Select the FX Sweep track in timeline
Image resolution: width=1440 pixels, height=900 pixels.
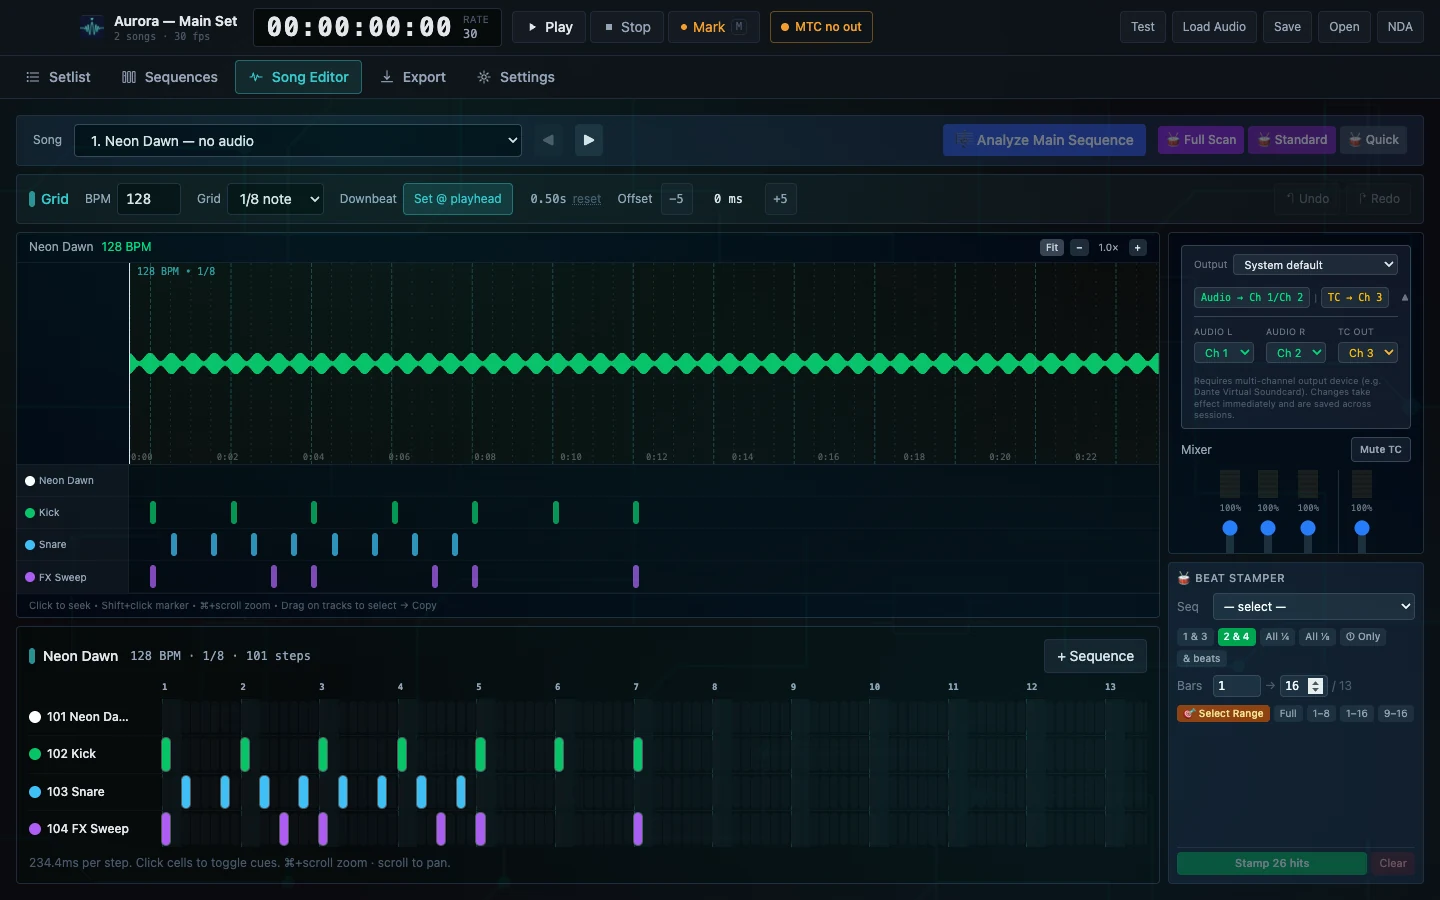[73, 577]
